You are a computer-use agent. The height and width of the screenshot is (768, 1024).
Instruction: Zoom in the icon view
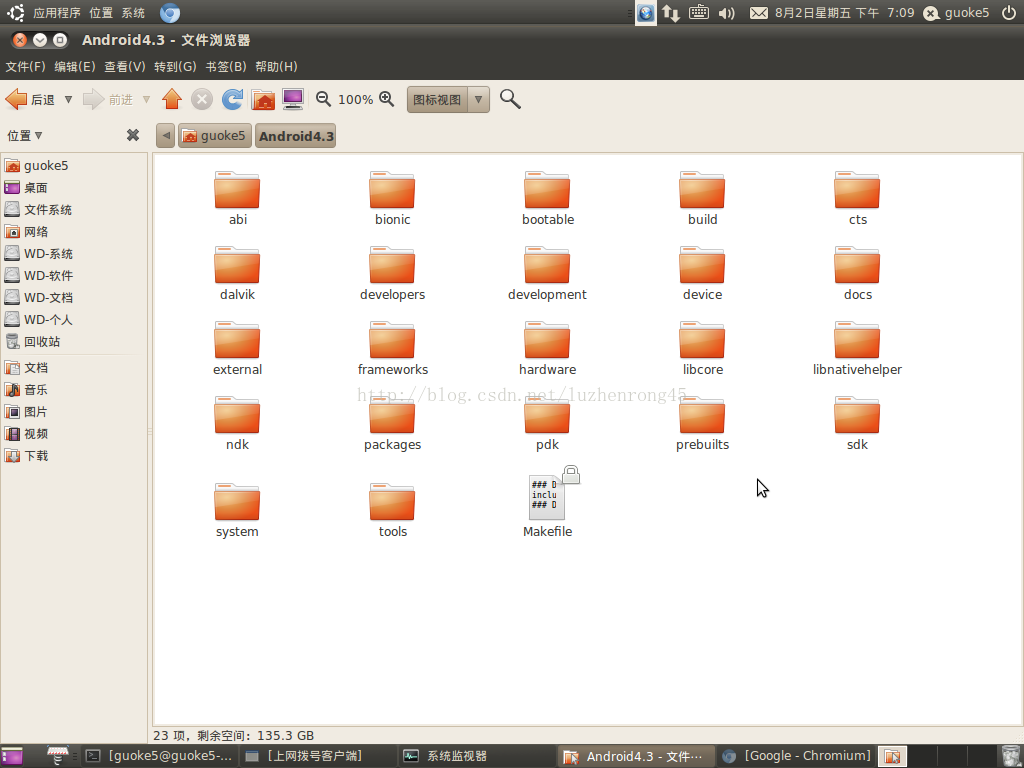point(387,99)
